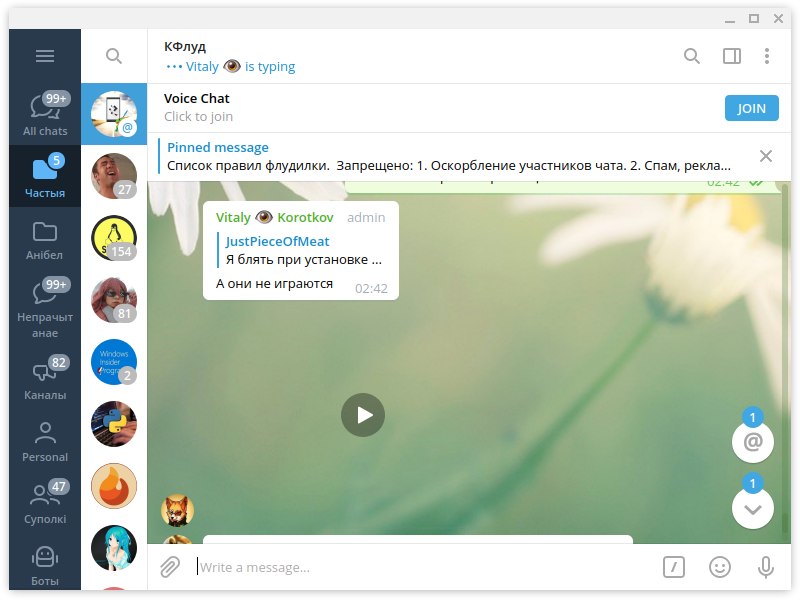Screen dimensions: 800x600
Task: Attach a file with paperclip icon
Action: tap(170, 567)
